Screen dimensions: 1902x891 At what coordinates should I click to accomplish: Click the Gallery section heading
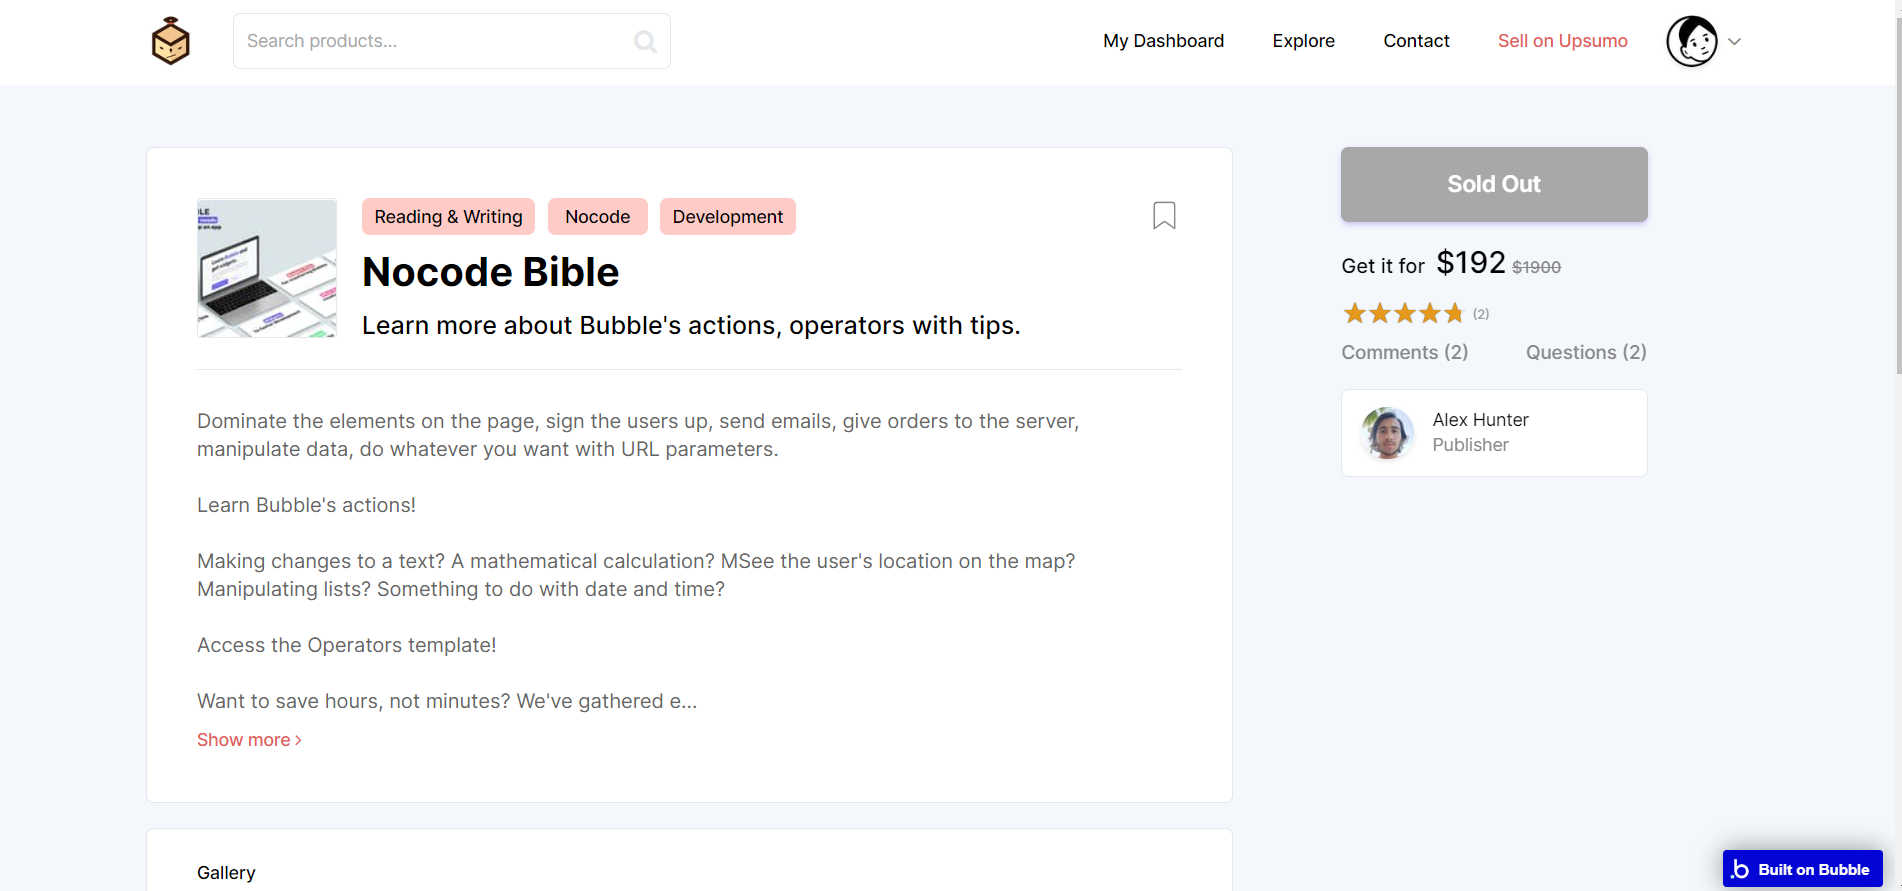coord(226,873)
